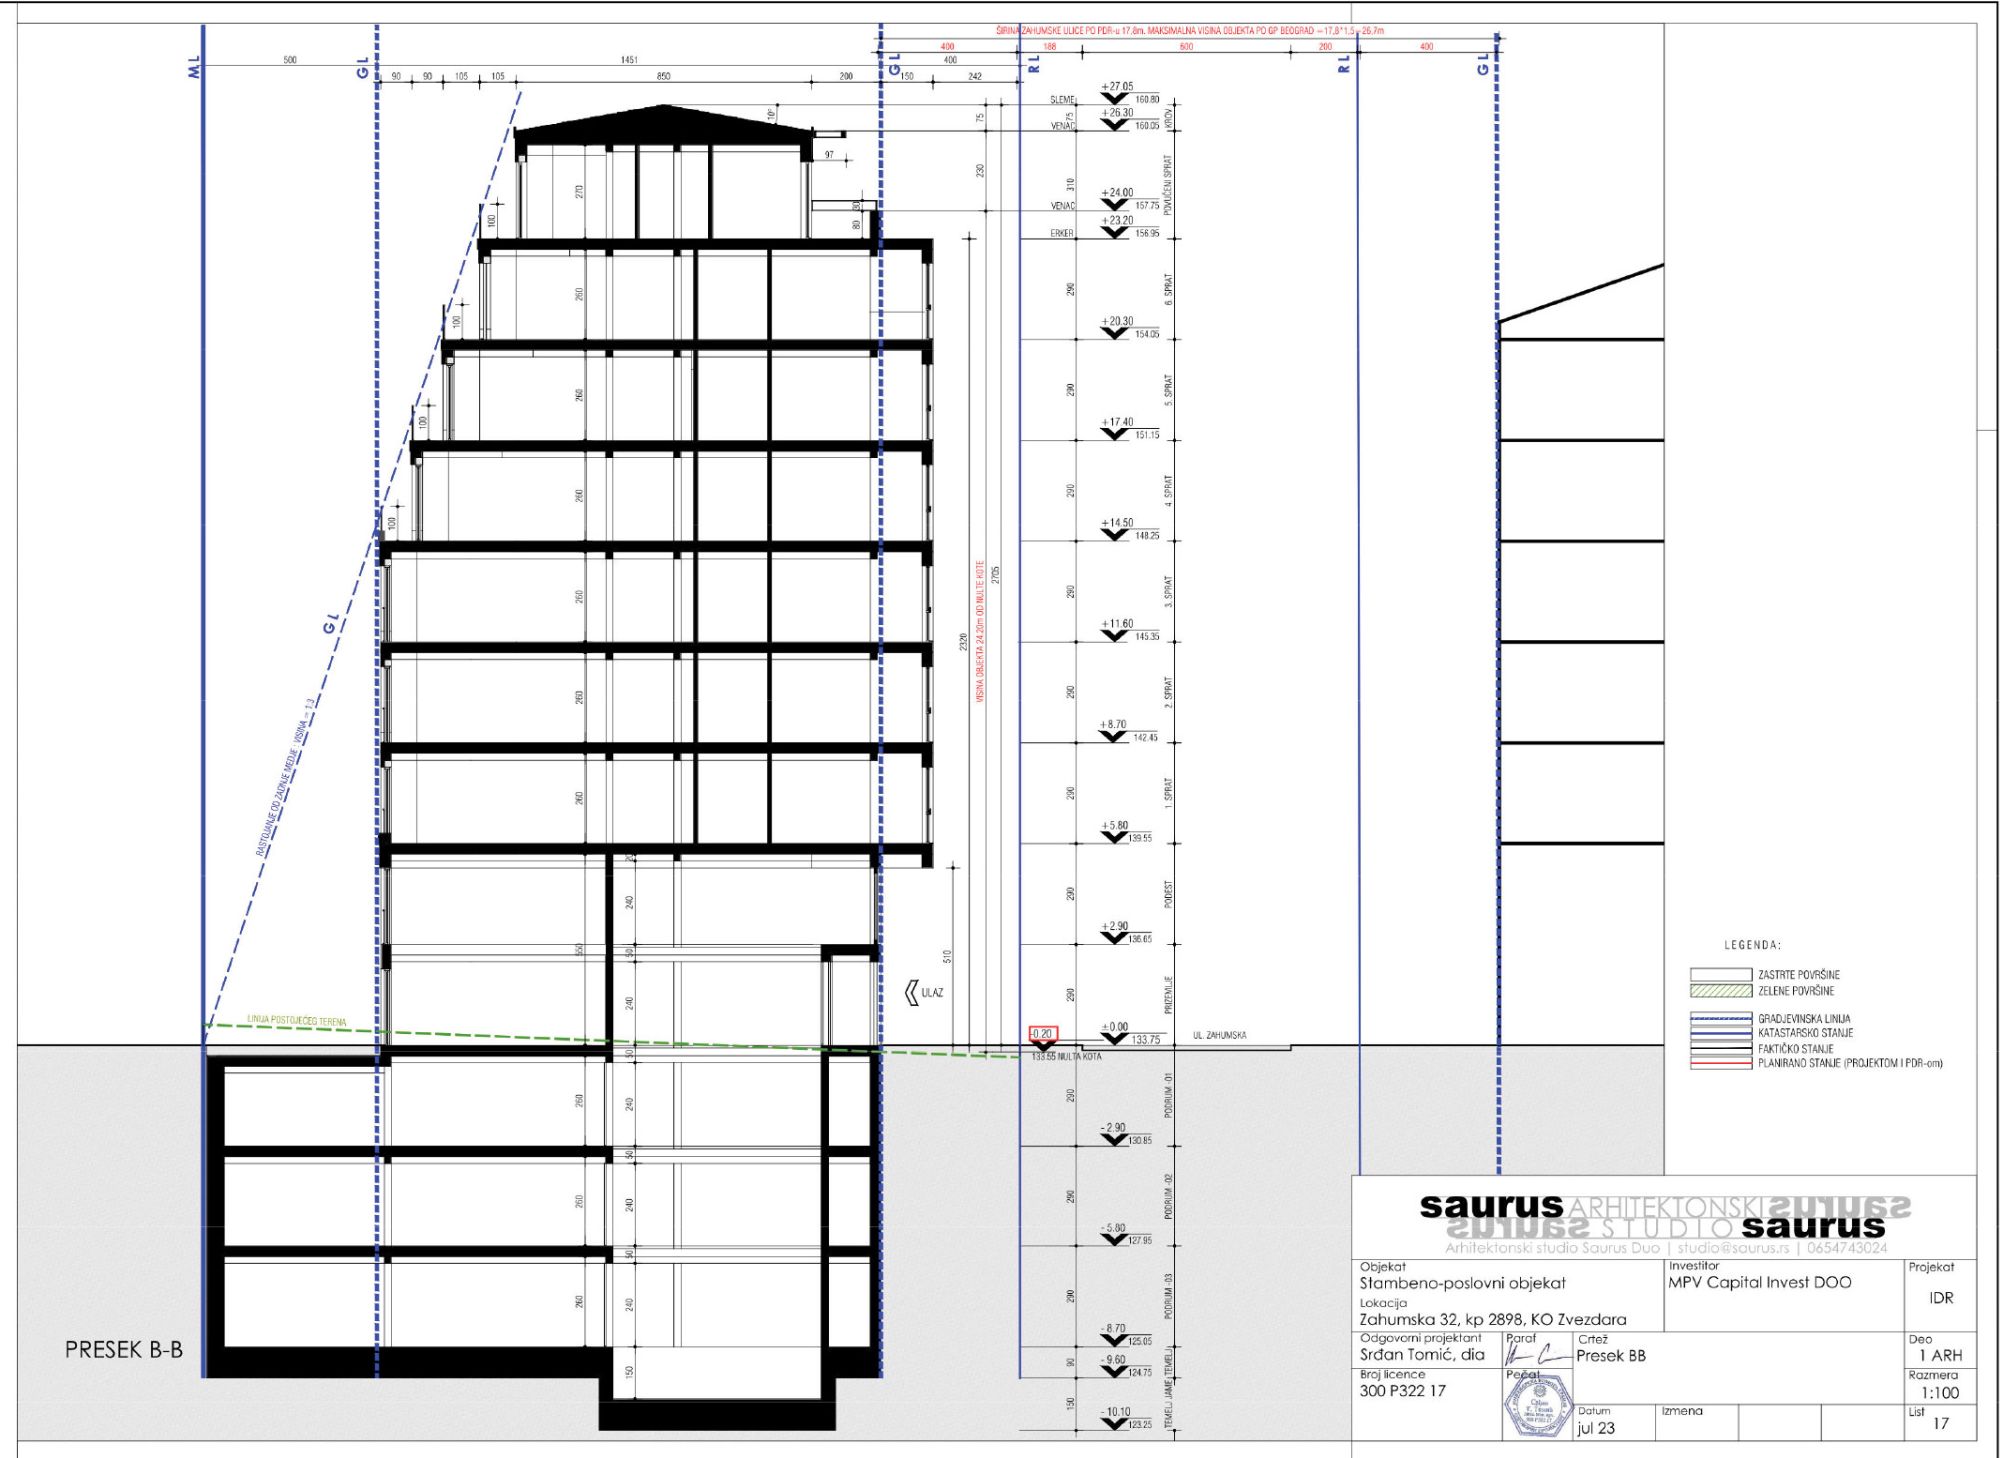
Task: Click the jul 23 date field
Action: 1596,1427
